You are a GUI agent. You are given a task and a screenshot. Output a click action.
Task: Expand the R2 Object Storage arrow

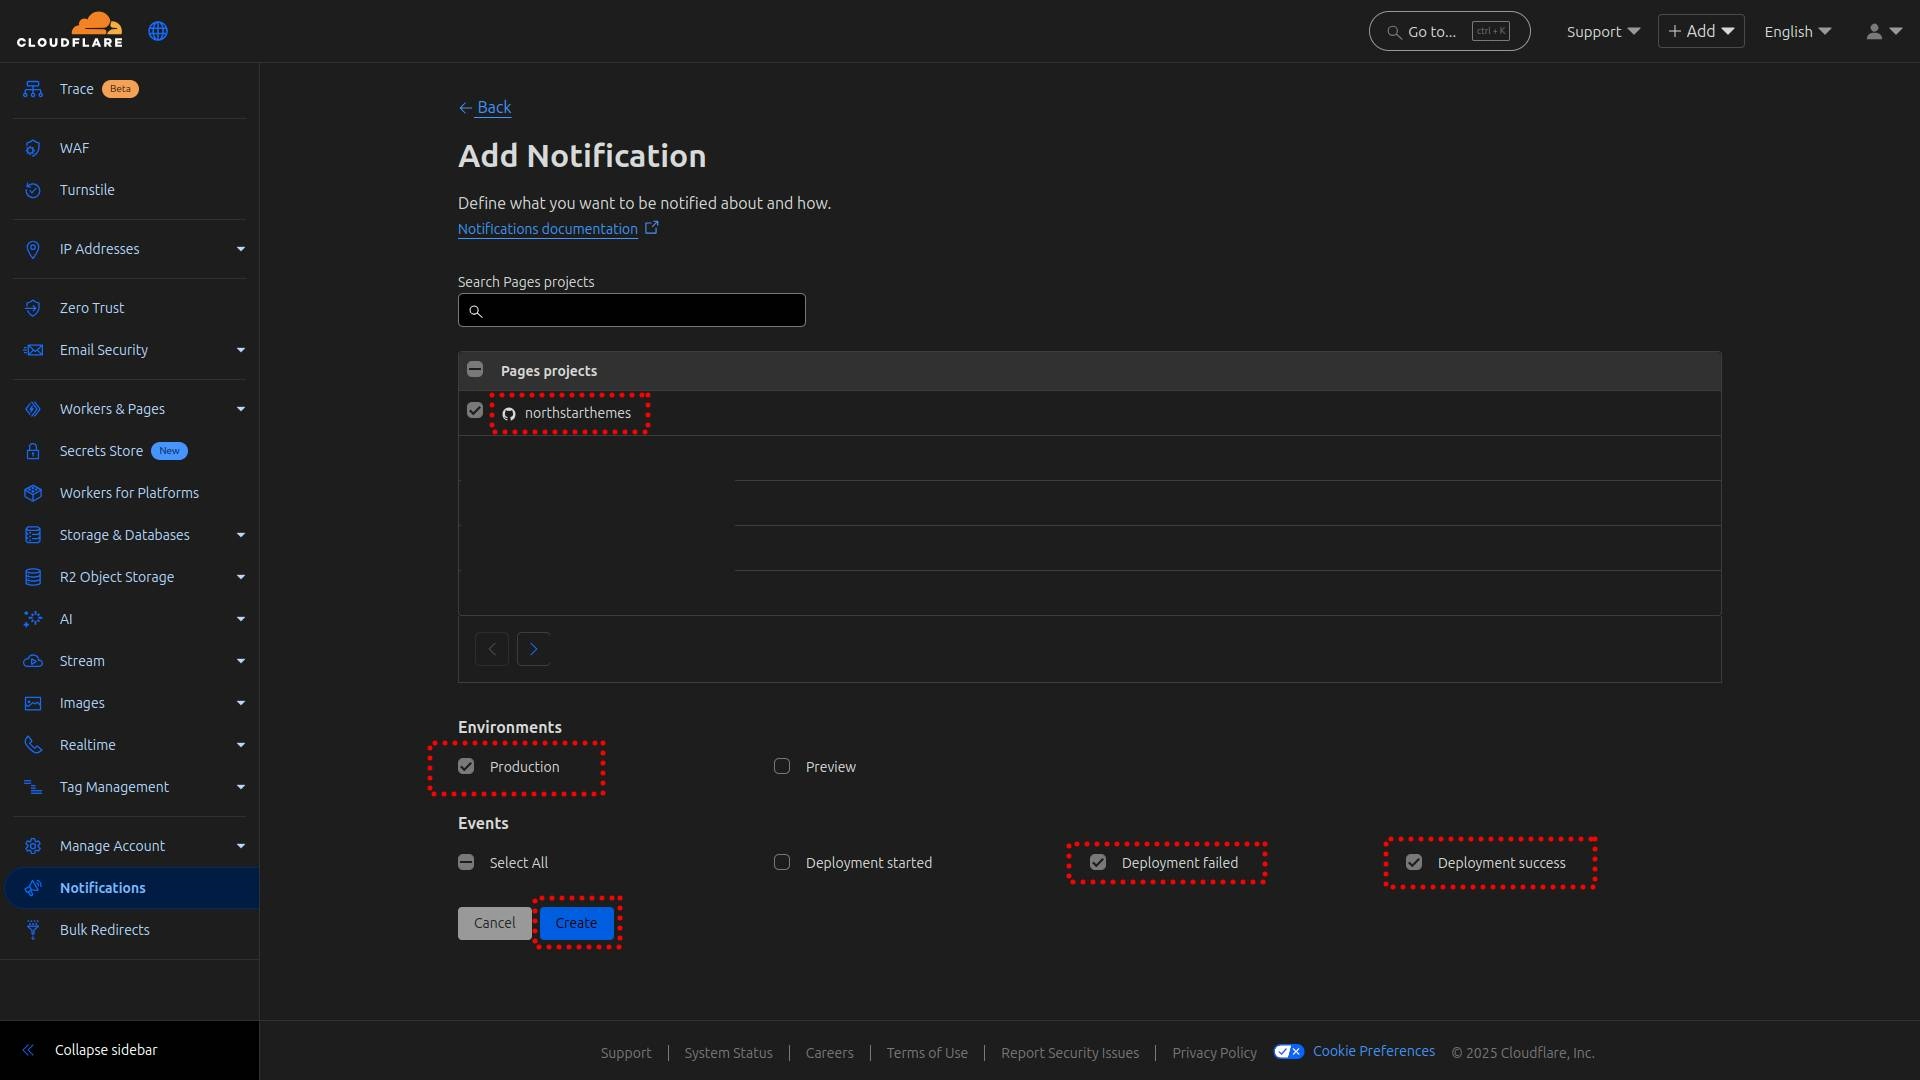[x=241, y=577]
